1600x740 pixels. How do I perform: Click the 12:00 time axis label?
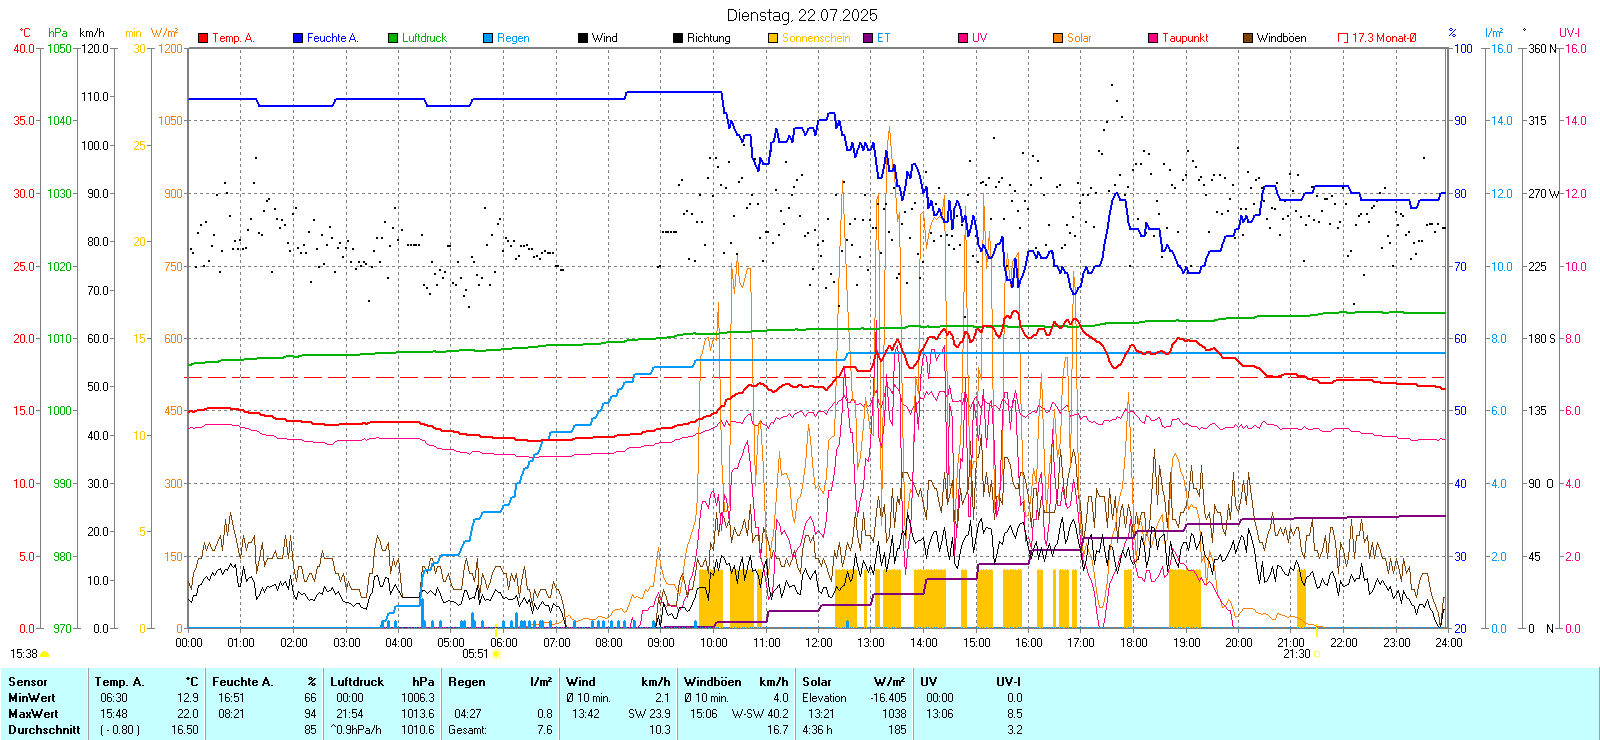pyautogui.click(x=818, y=643)
